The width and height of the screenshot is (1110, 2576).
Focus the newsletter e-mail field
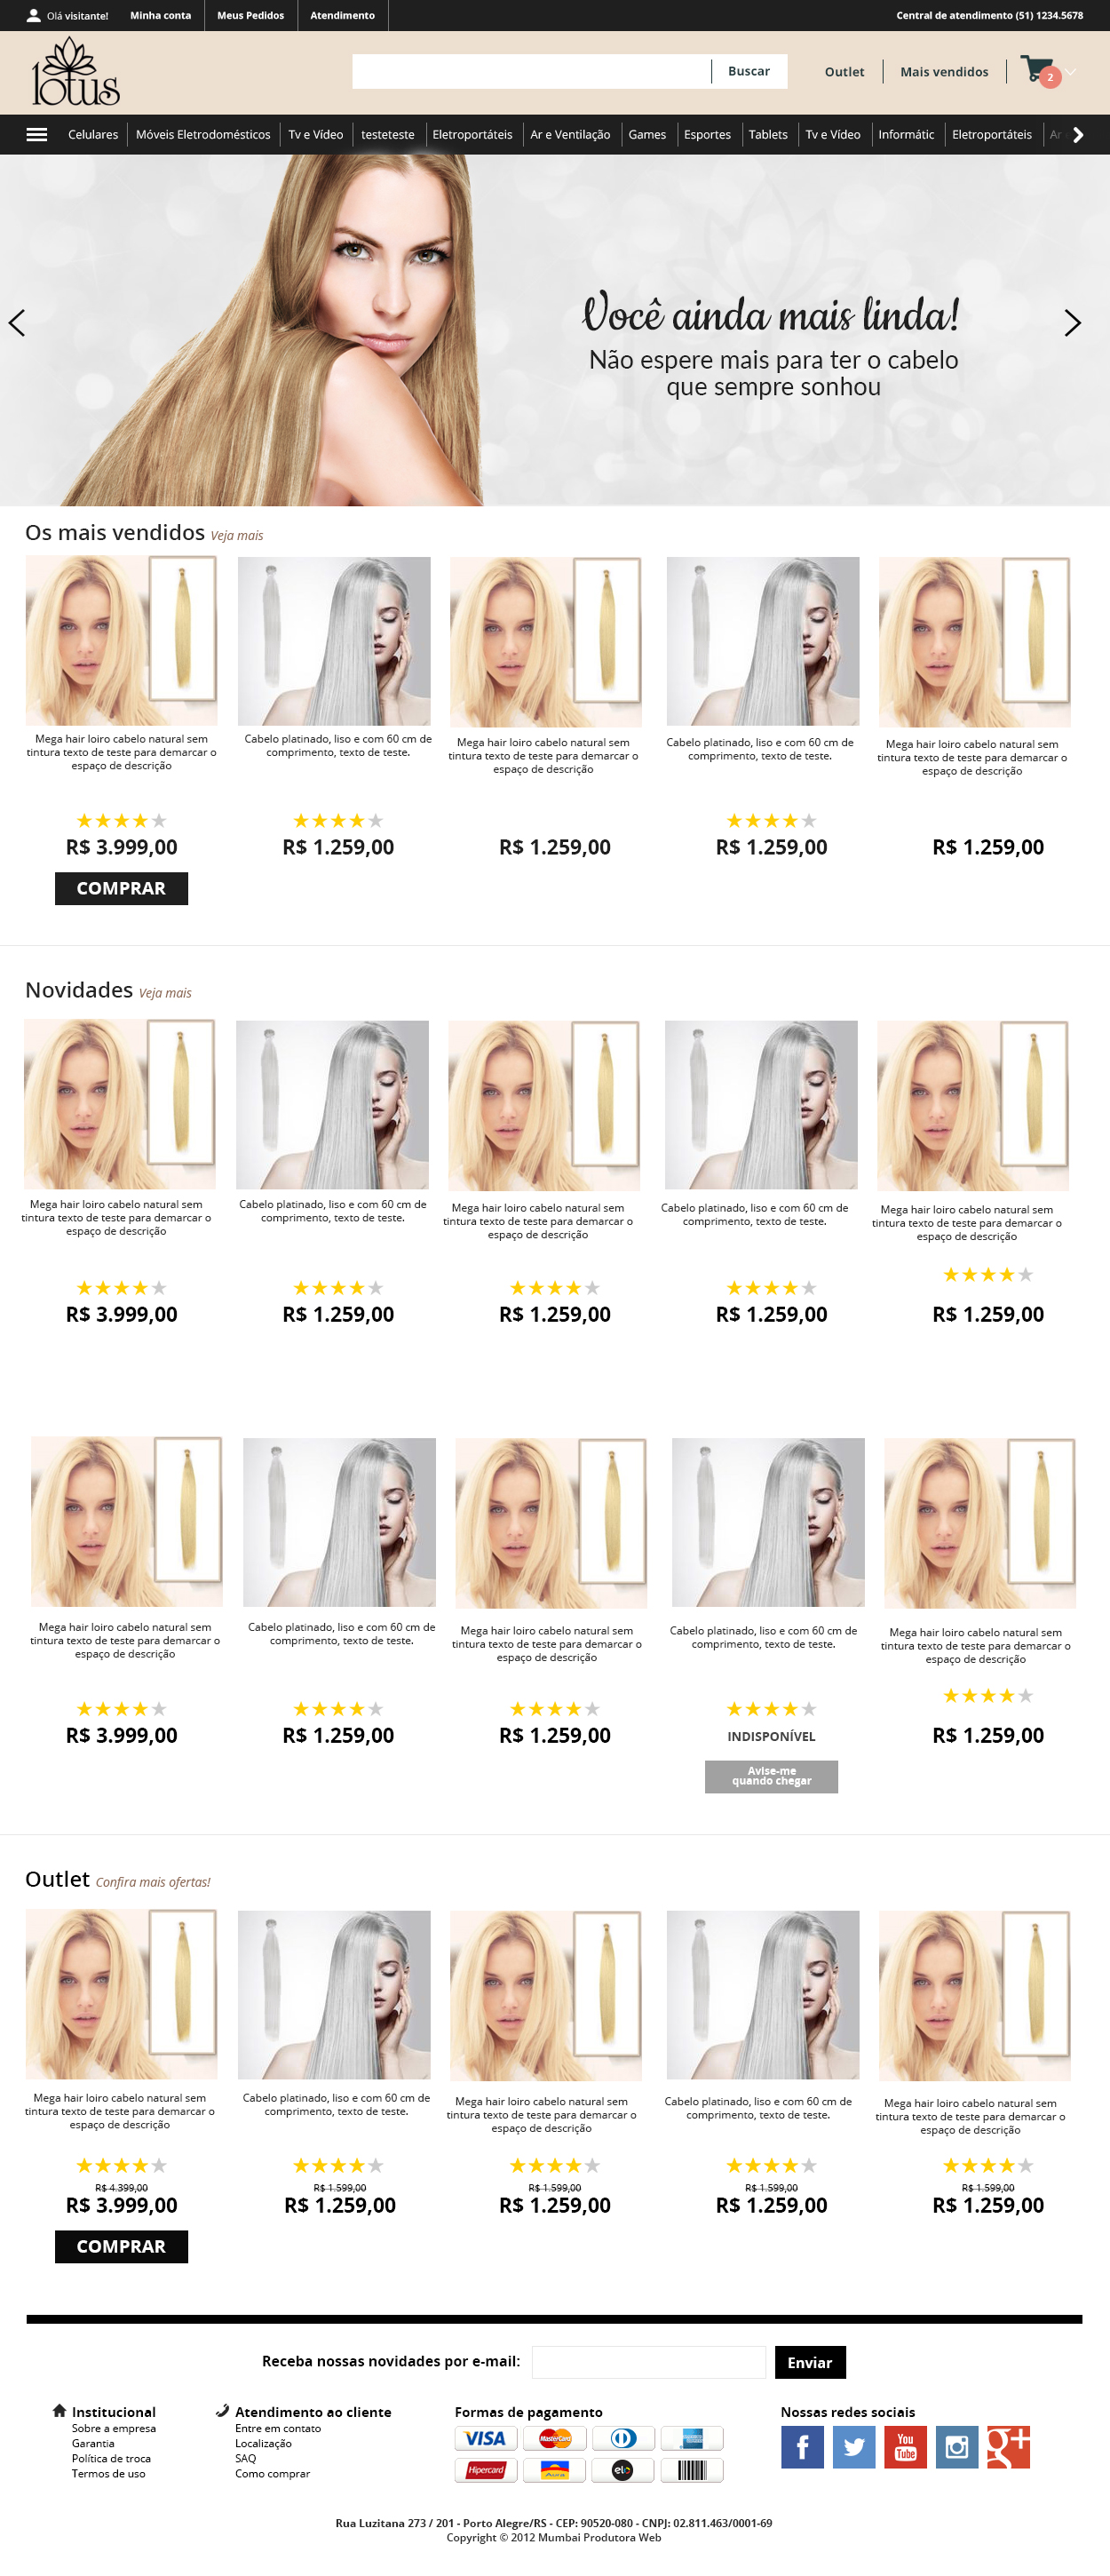(x=649, y=2362)
